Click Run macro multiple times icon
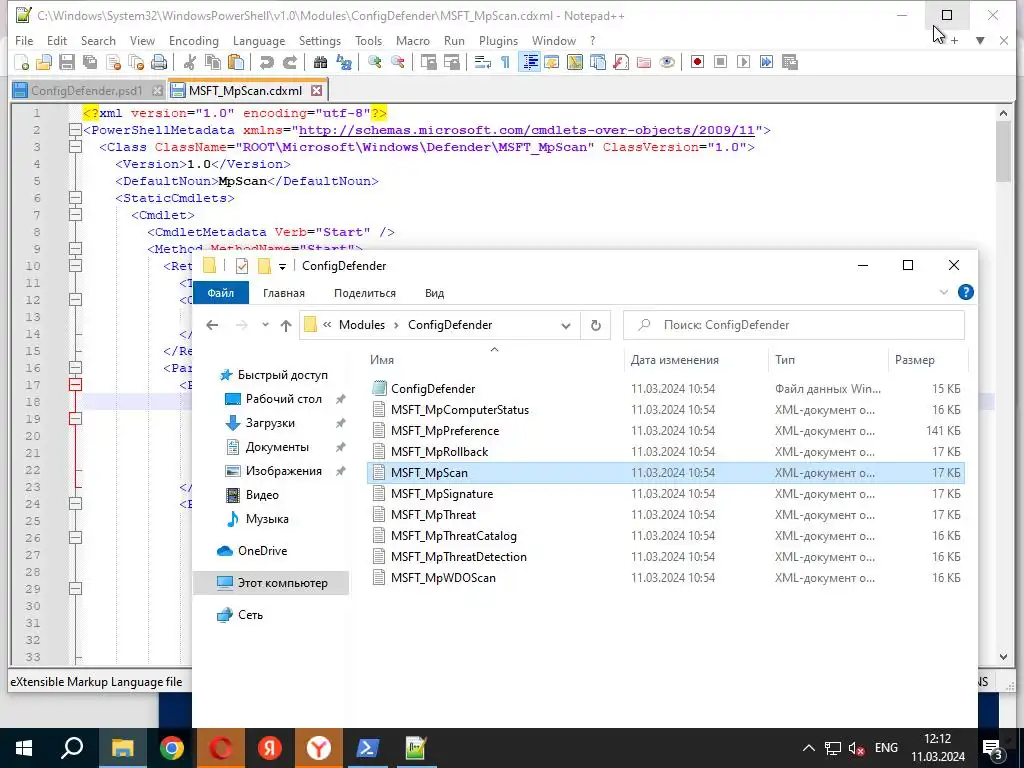The image size is (1024, 768). 767,62
